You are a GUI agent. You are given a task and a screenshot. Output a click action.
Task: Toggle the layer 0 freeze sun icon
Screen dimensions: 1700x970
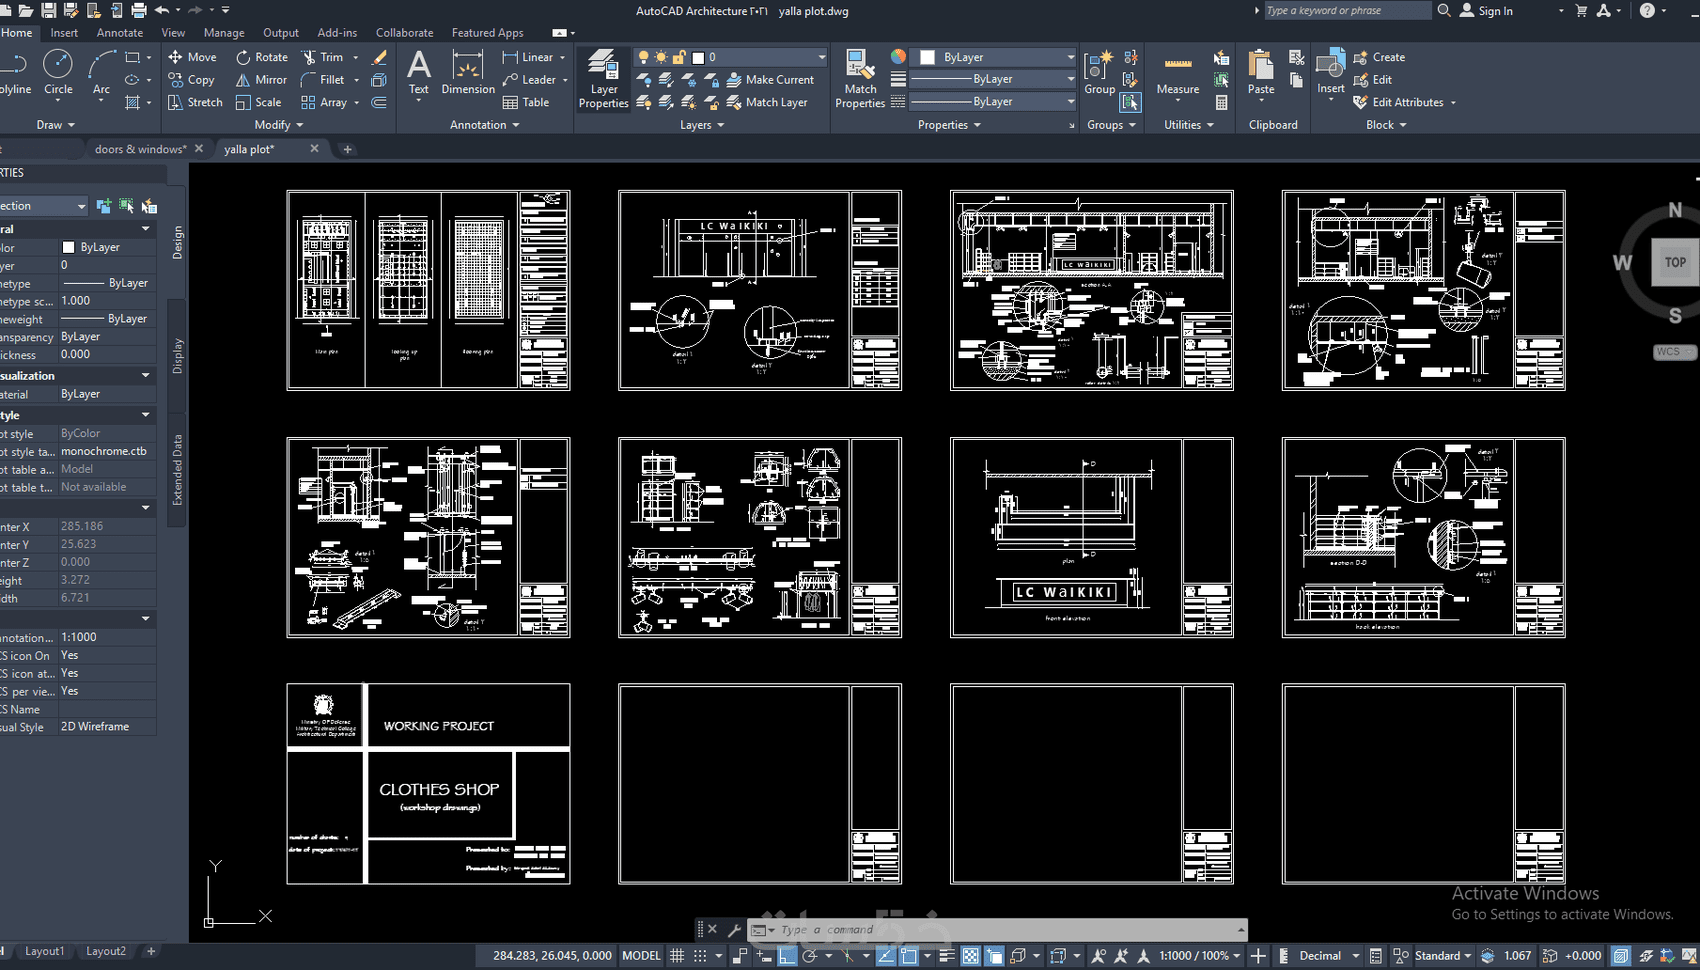pyautogui.click(x=661, y=57)
